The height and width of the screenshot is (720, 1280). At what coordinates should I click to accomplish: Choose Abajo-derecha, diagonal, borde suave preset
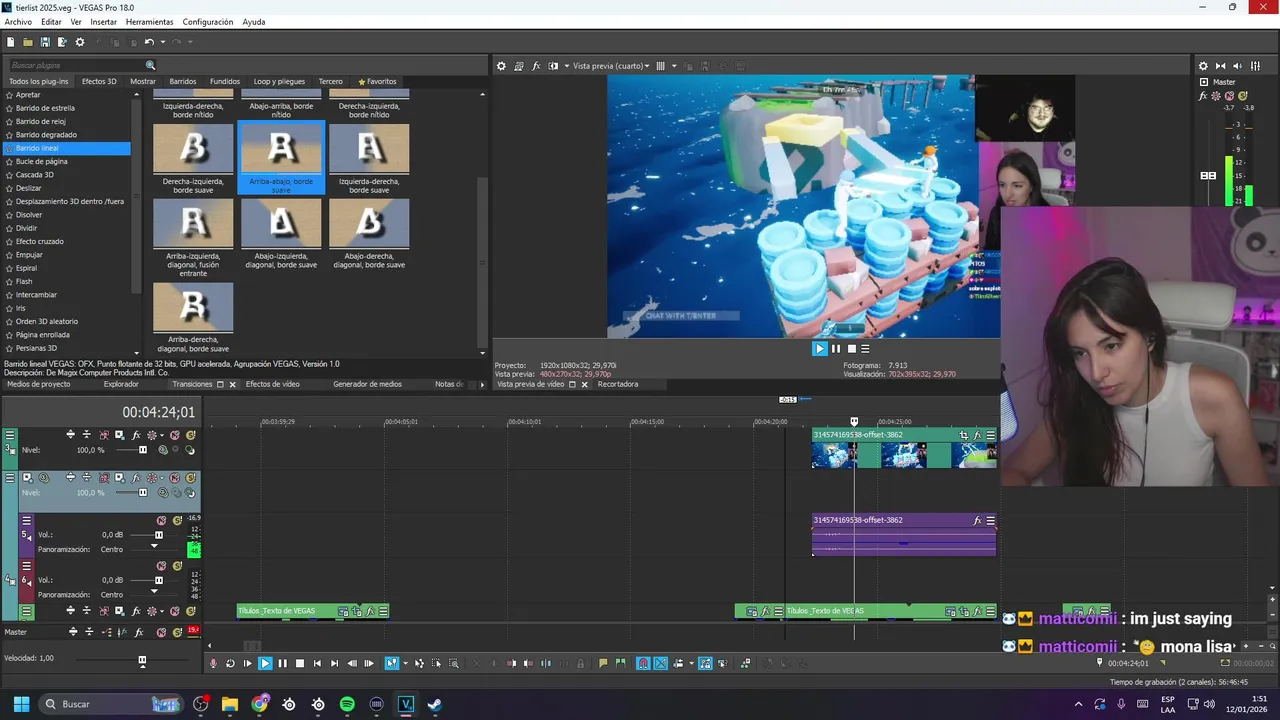point(369,223)
